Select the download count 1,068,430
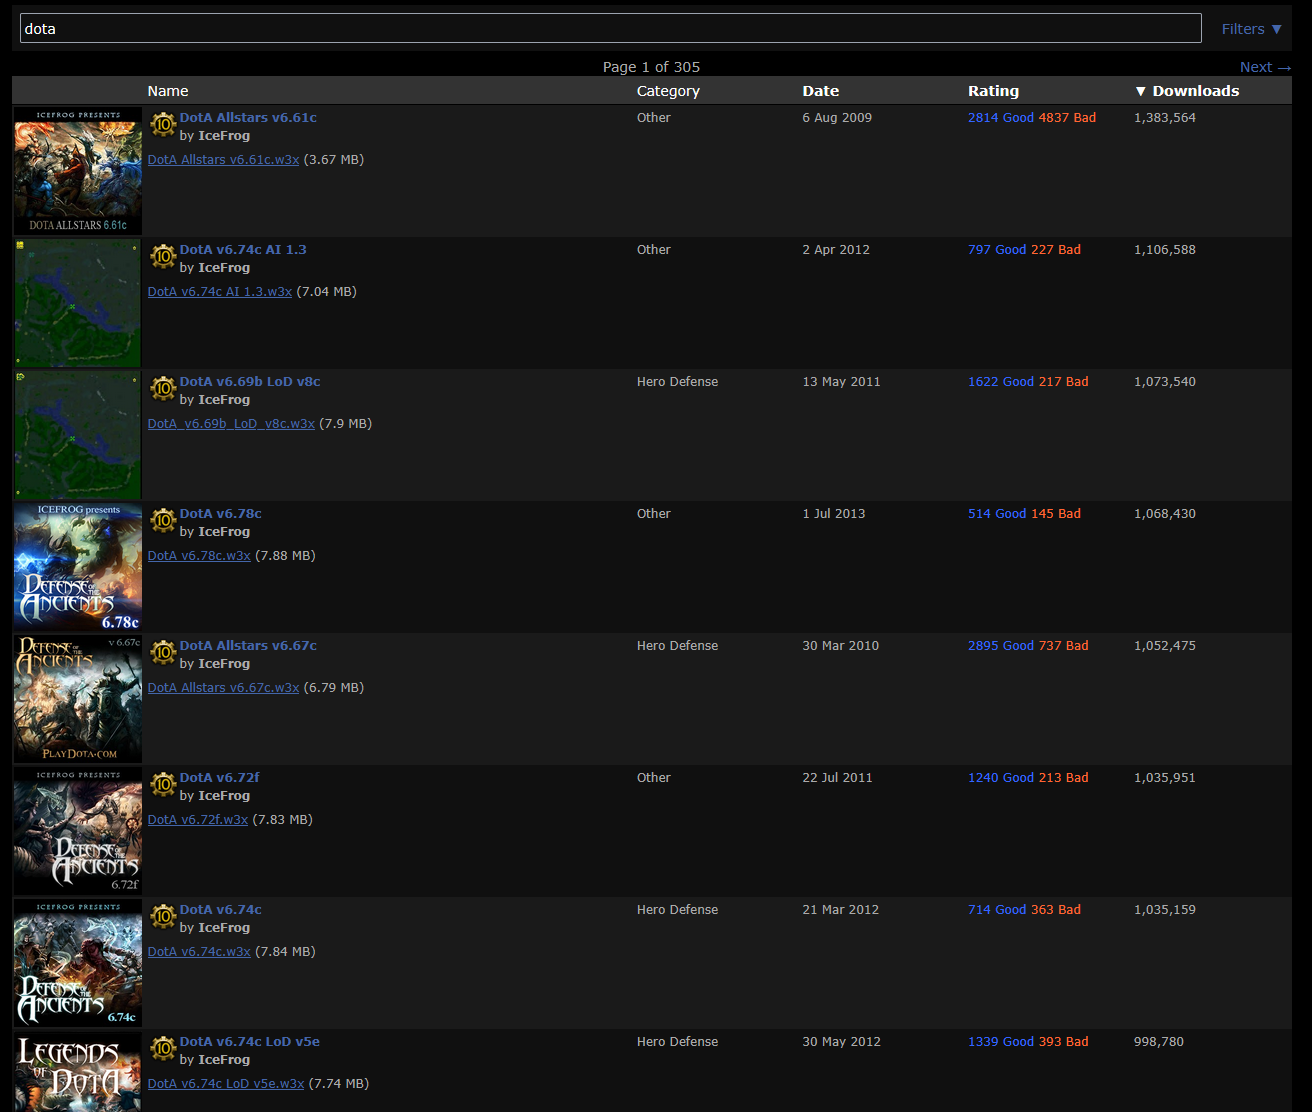Image resolution: width=1312 pixels, height=1112 pixels. pos(1165,513)
